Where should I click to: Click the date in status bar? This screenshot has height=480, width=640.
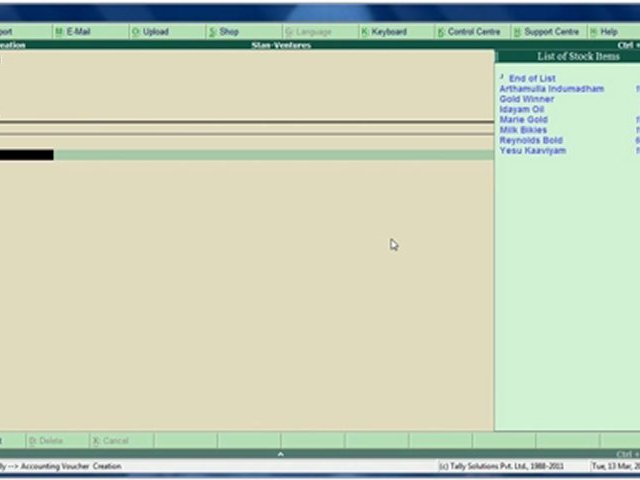tap(616, 466)
